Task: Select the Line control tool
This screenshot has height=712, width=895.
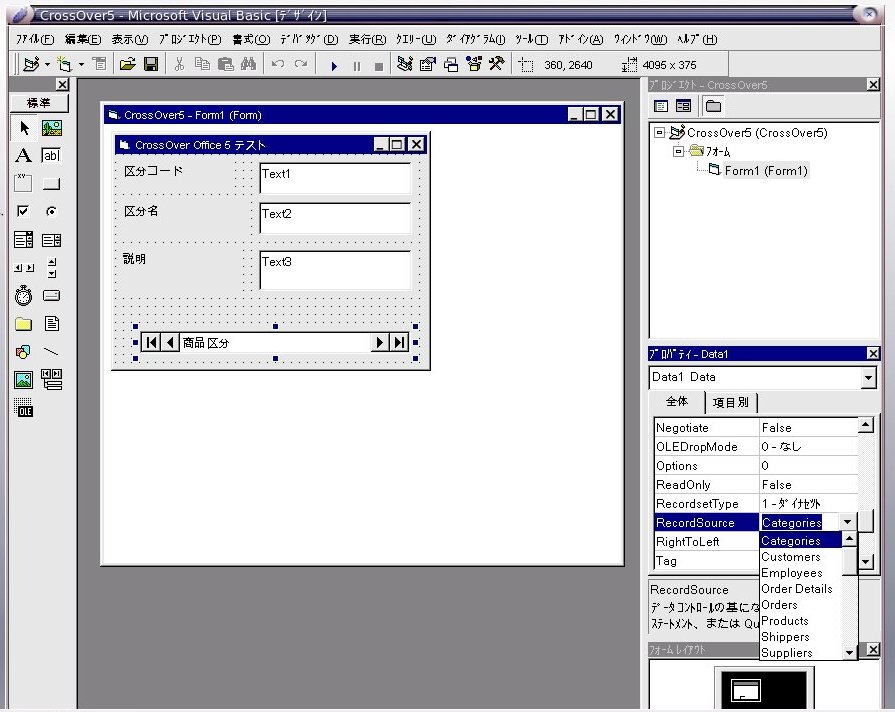Action: click(x=51, y=352)
